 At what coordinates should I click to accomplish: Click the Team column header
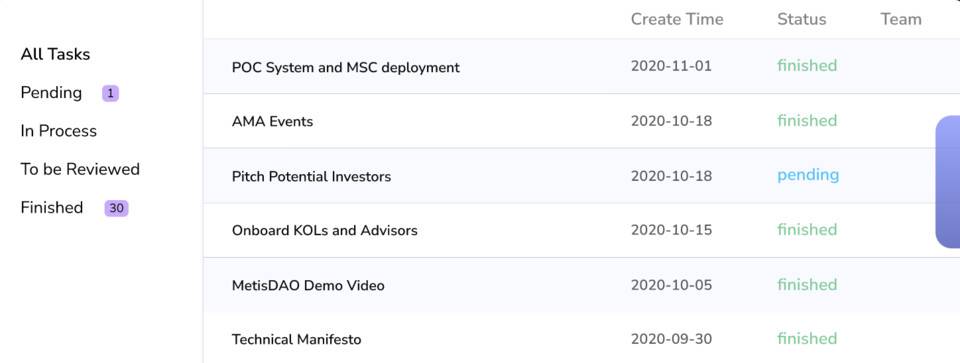pyautogui.click(x=901, y=20)
